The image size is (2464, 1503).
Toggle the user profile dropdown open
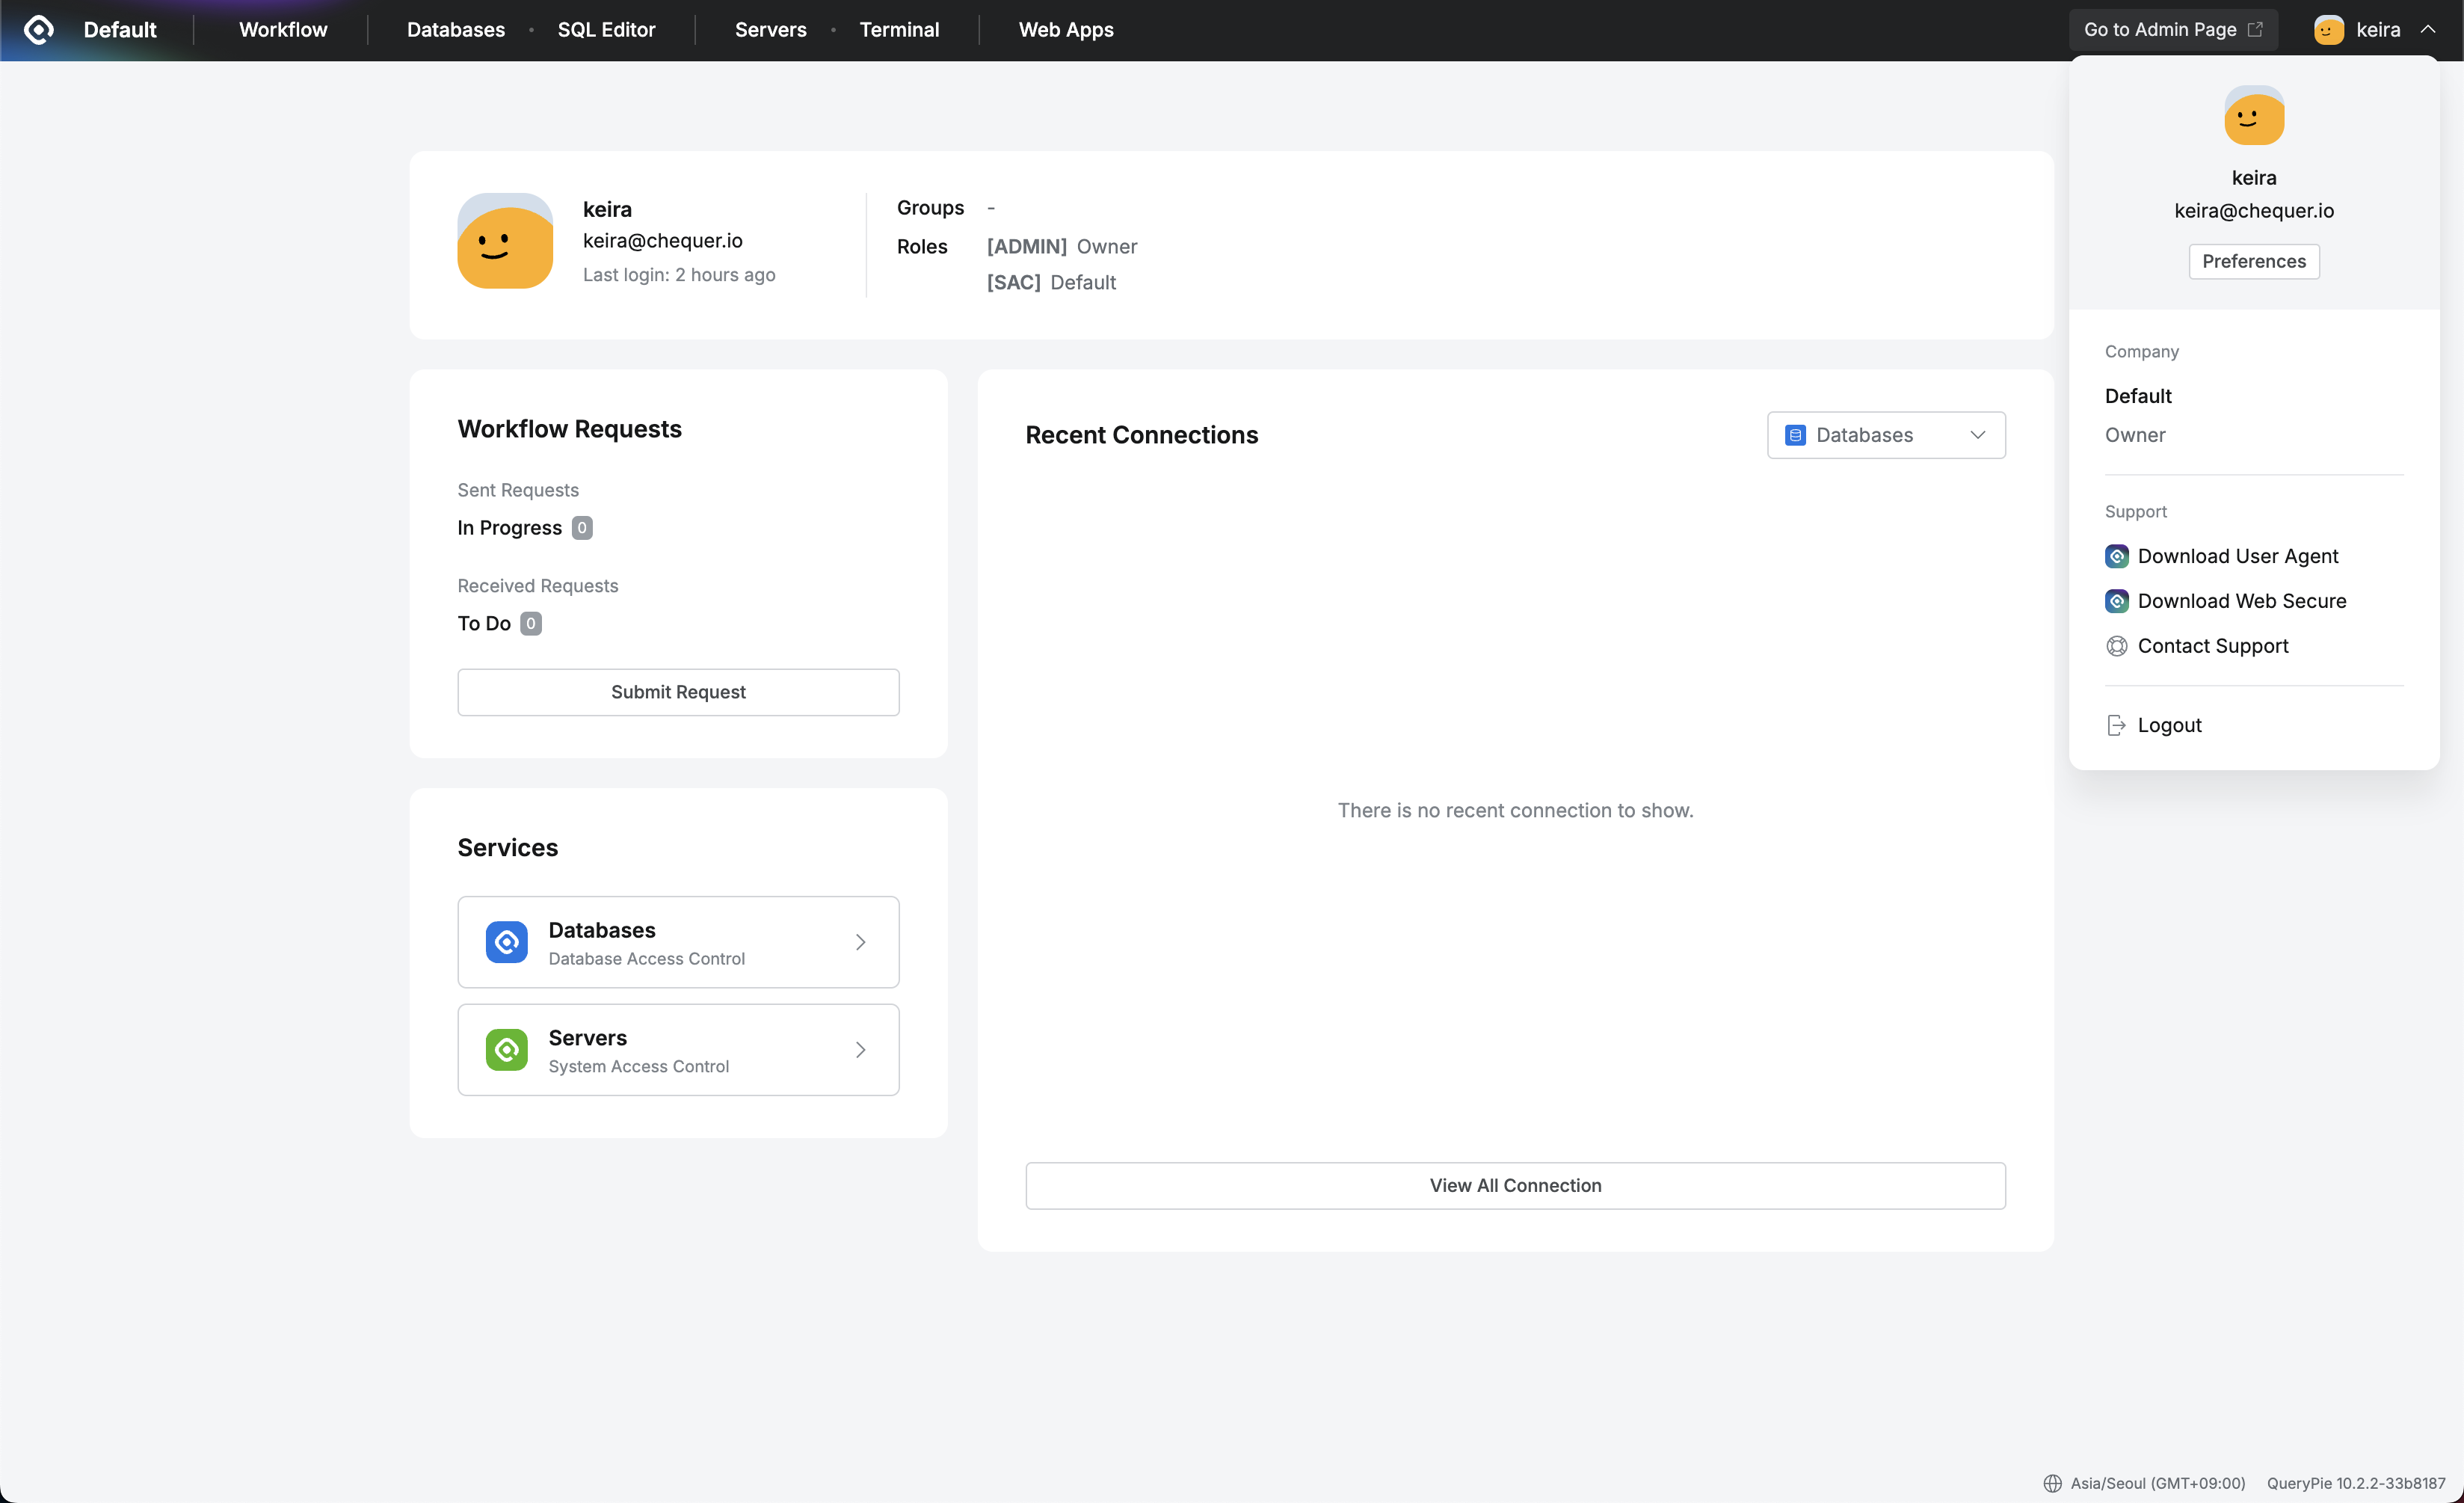pos(2373,28)
